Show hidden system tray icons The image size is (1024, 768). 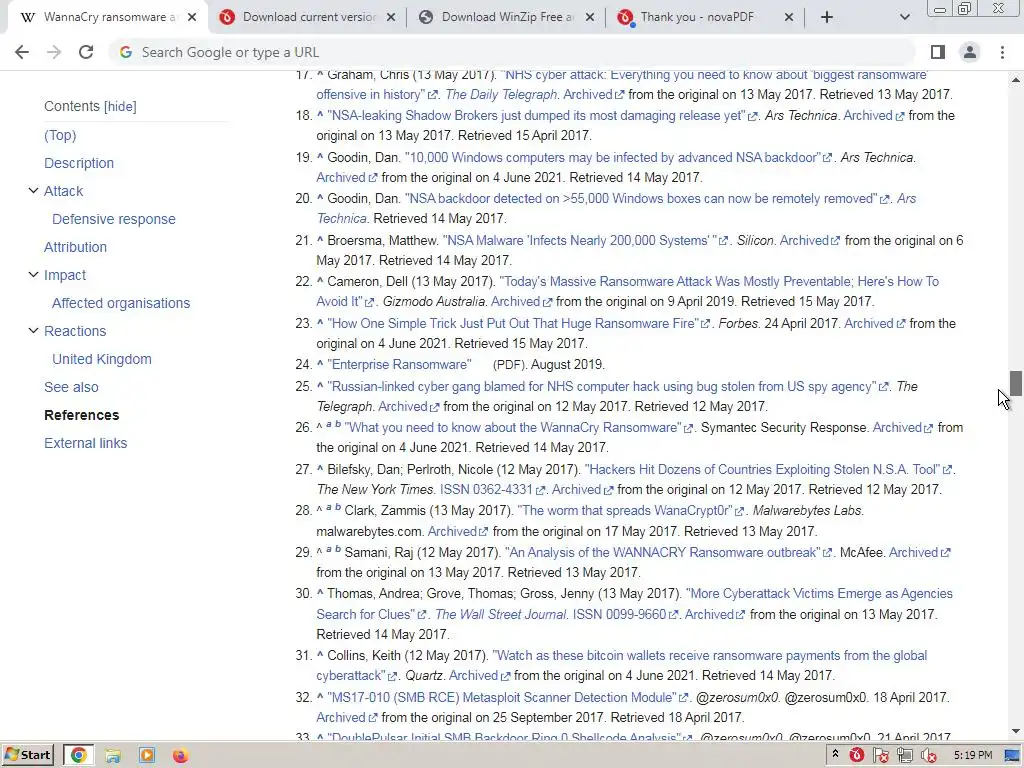pyautogui.click(x=835, y=755)
